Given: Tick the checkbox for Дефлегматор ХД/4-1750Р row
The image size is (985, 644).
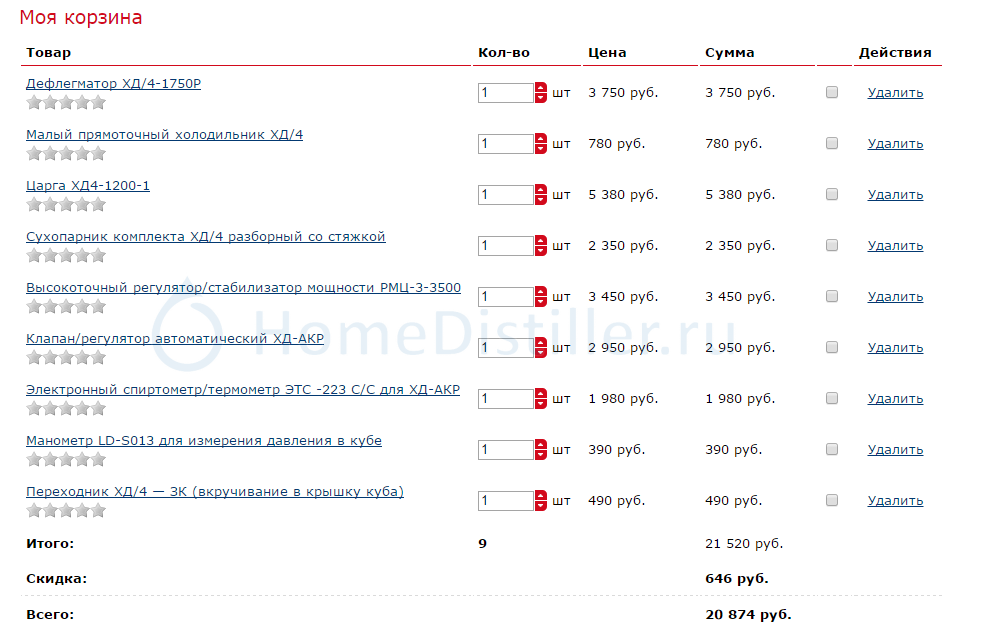Looking at the screenshot, I should click(x=832, y=92).
